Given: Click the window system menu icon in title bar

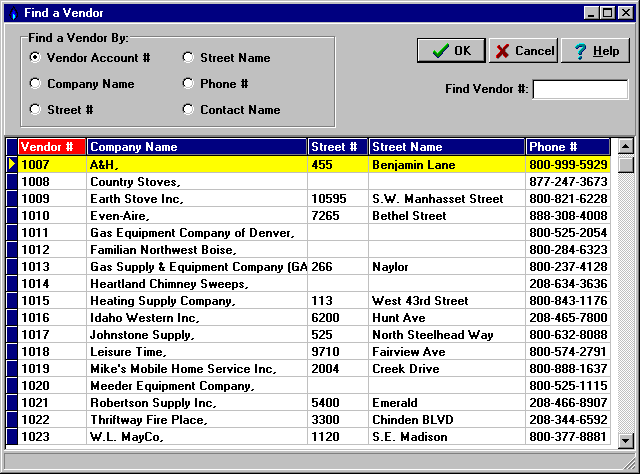Looking at the screenshot, I should (x=11, y=13).
